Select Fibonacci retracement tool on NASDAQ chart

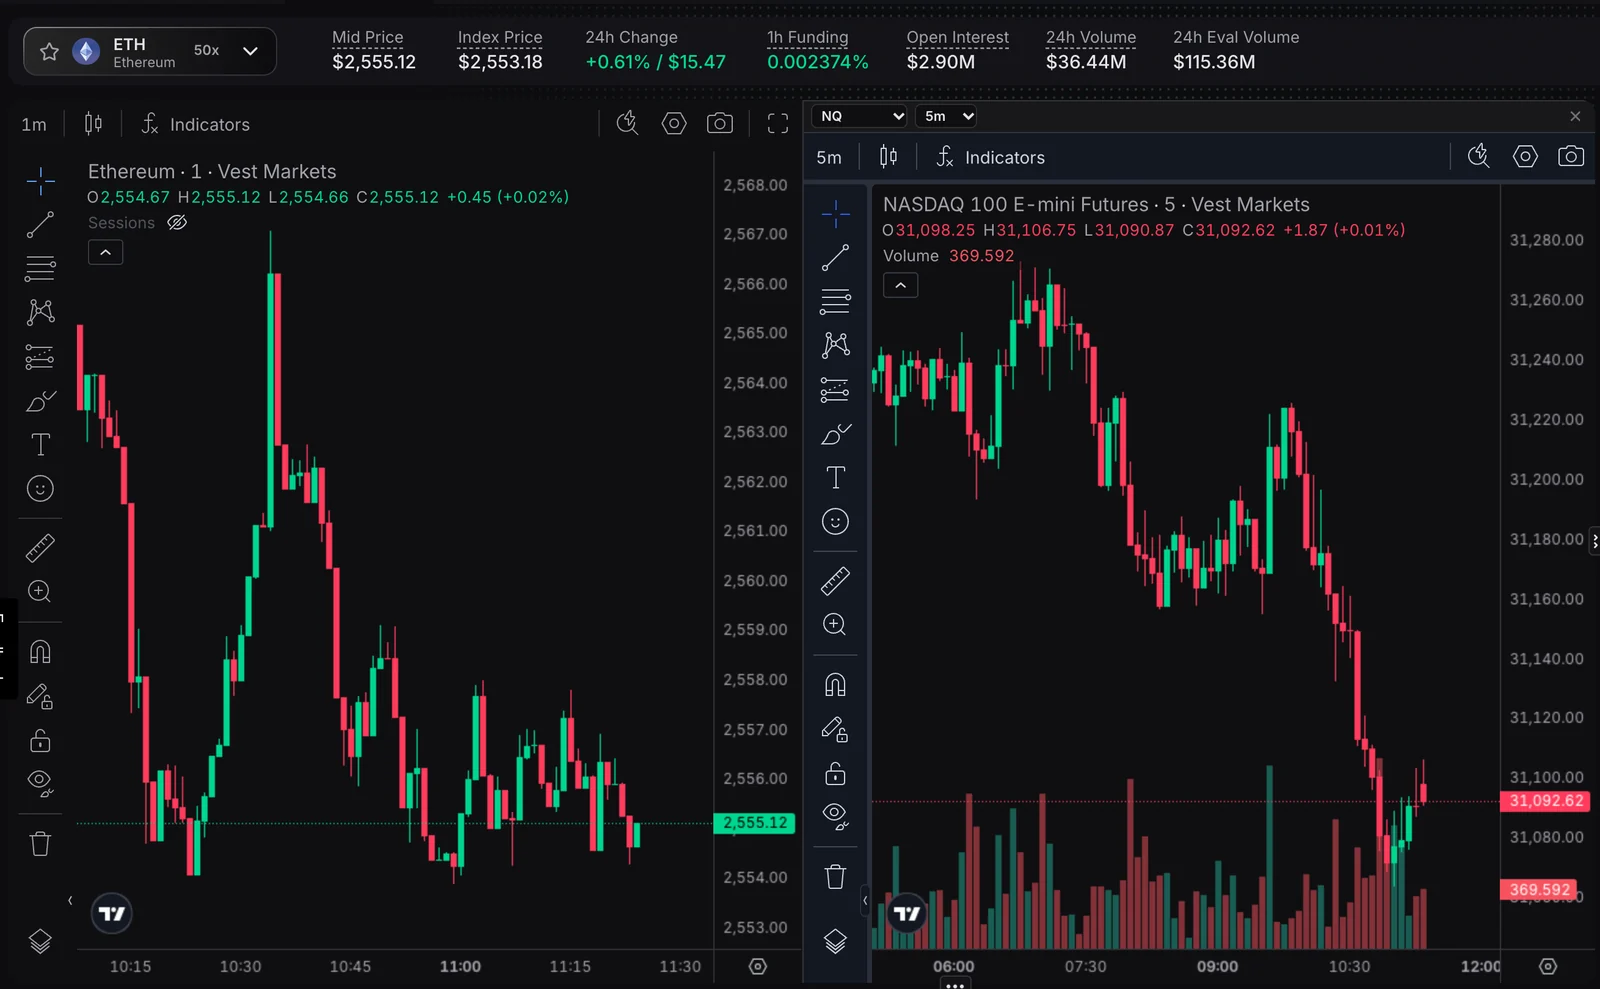pos(835,301)
